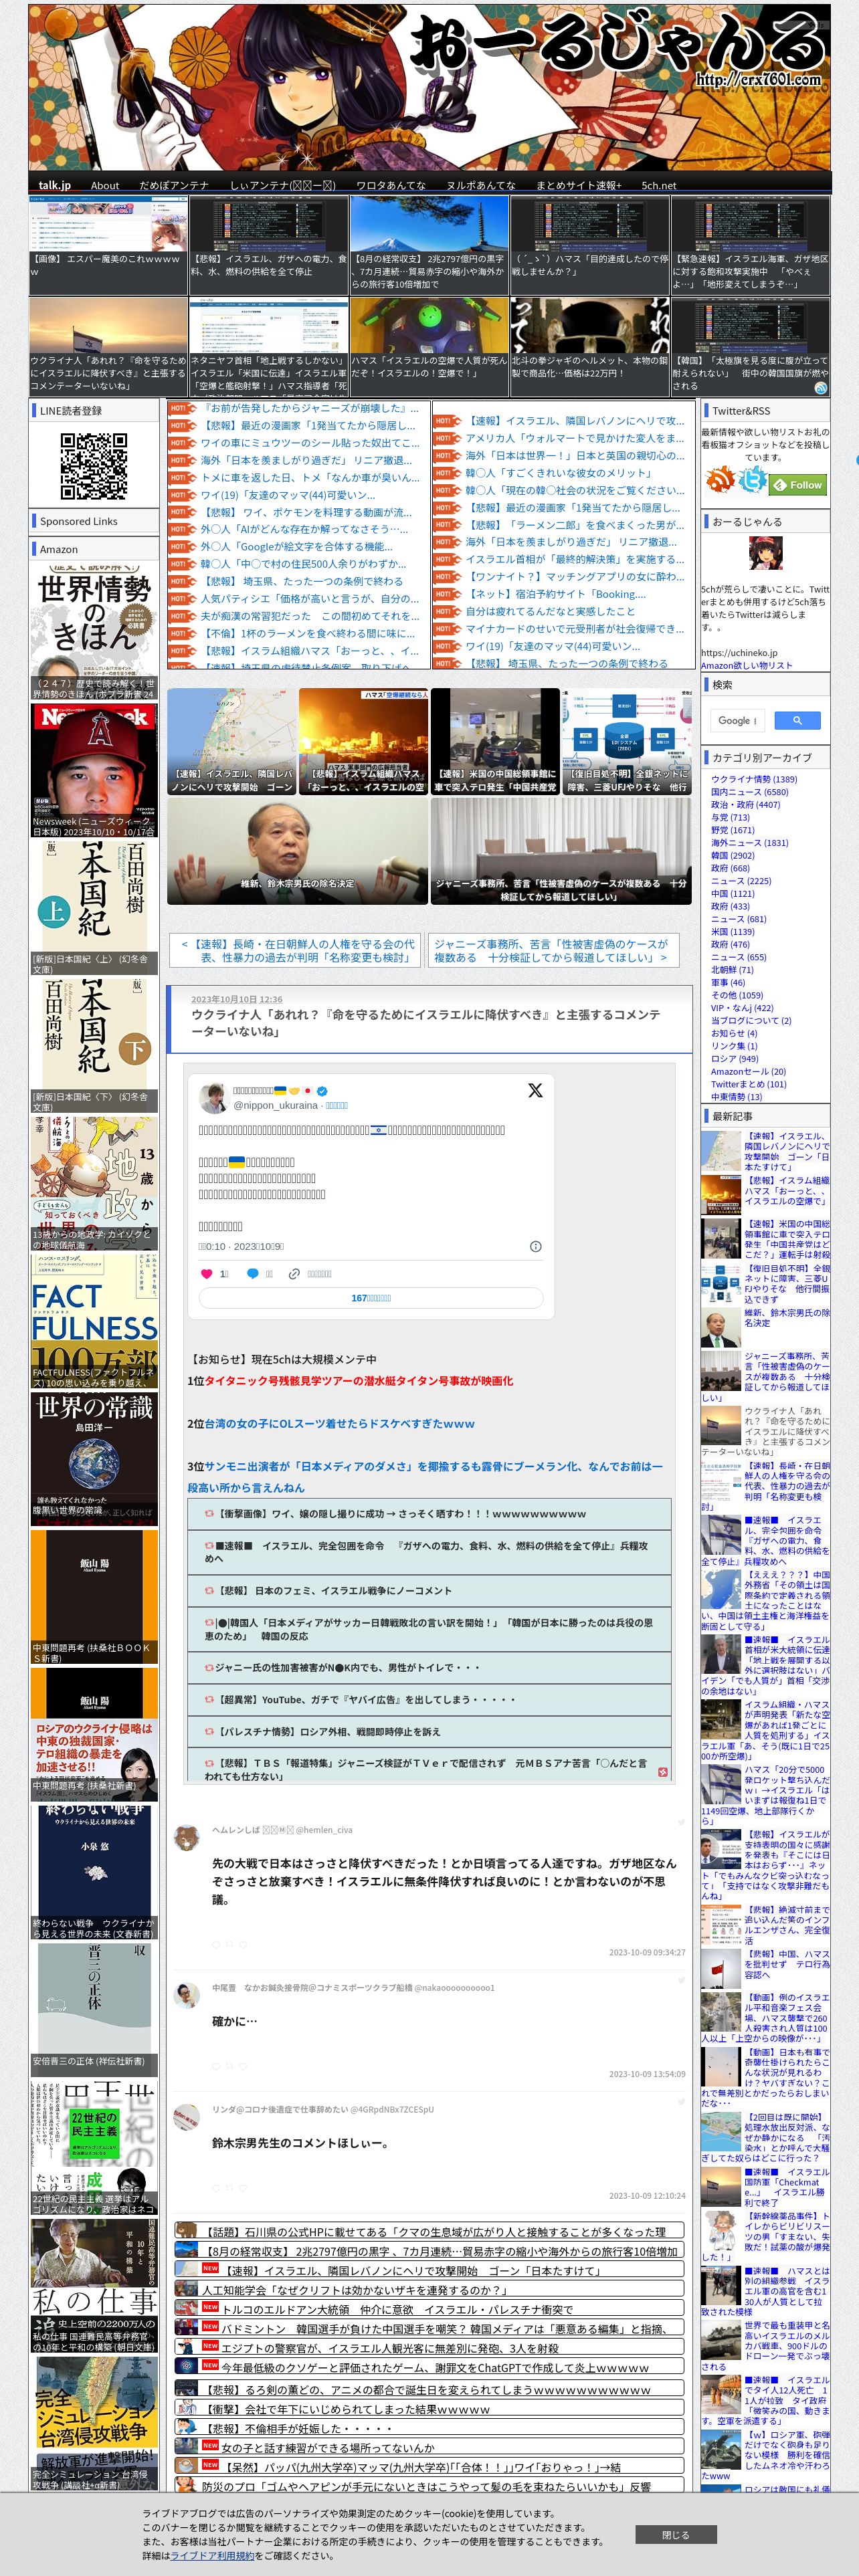Click the blue reply bubble icon

(x=252, y=1273)
